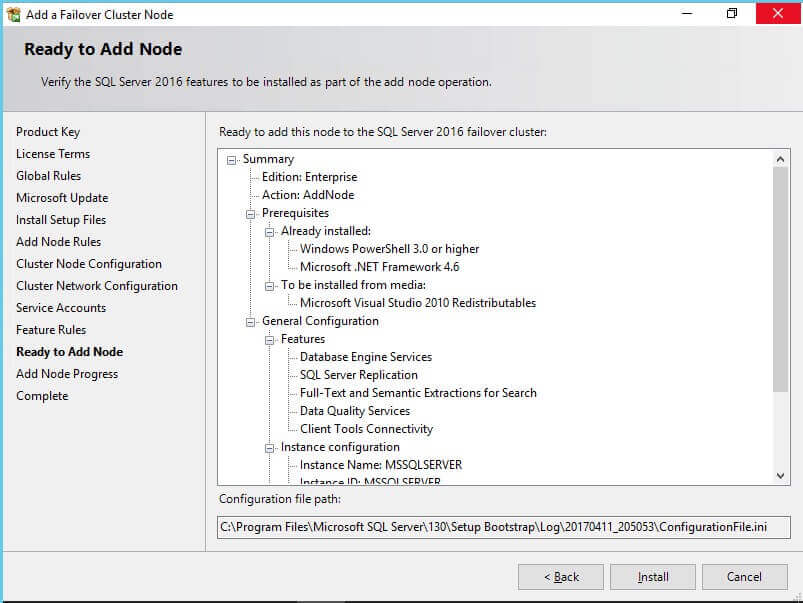Collapse the Instance configuration node
The image size is (803, 603).
pyautogui.click(x=269, y=448)
